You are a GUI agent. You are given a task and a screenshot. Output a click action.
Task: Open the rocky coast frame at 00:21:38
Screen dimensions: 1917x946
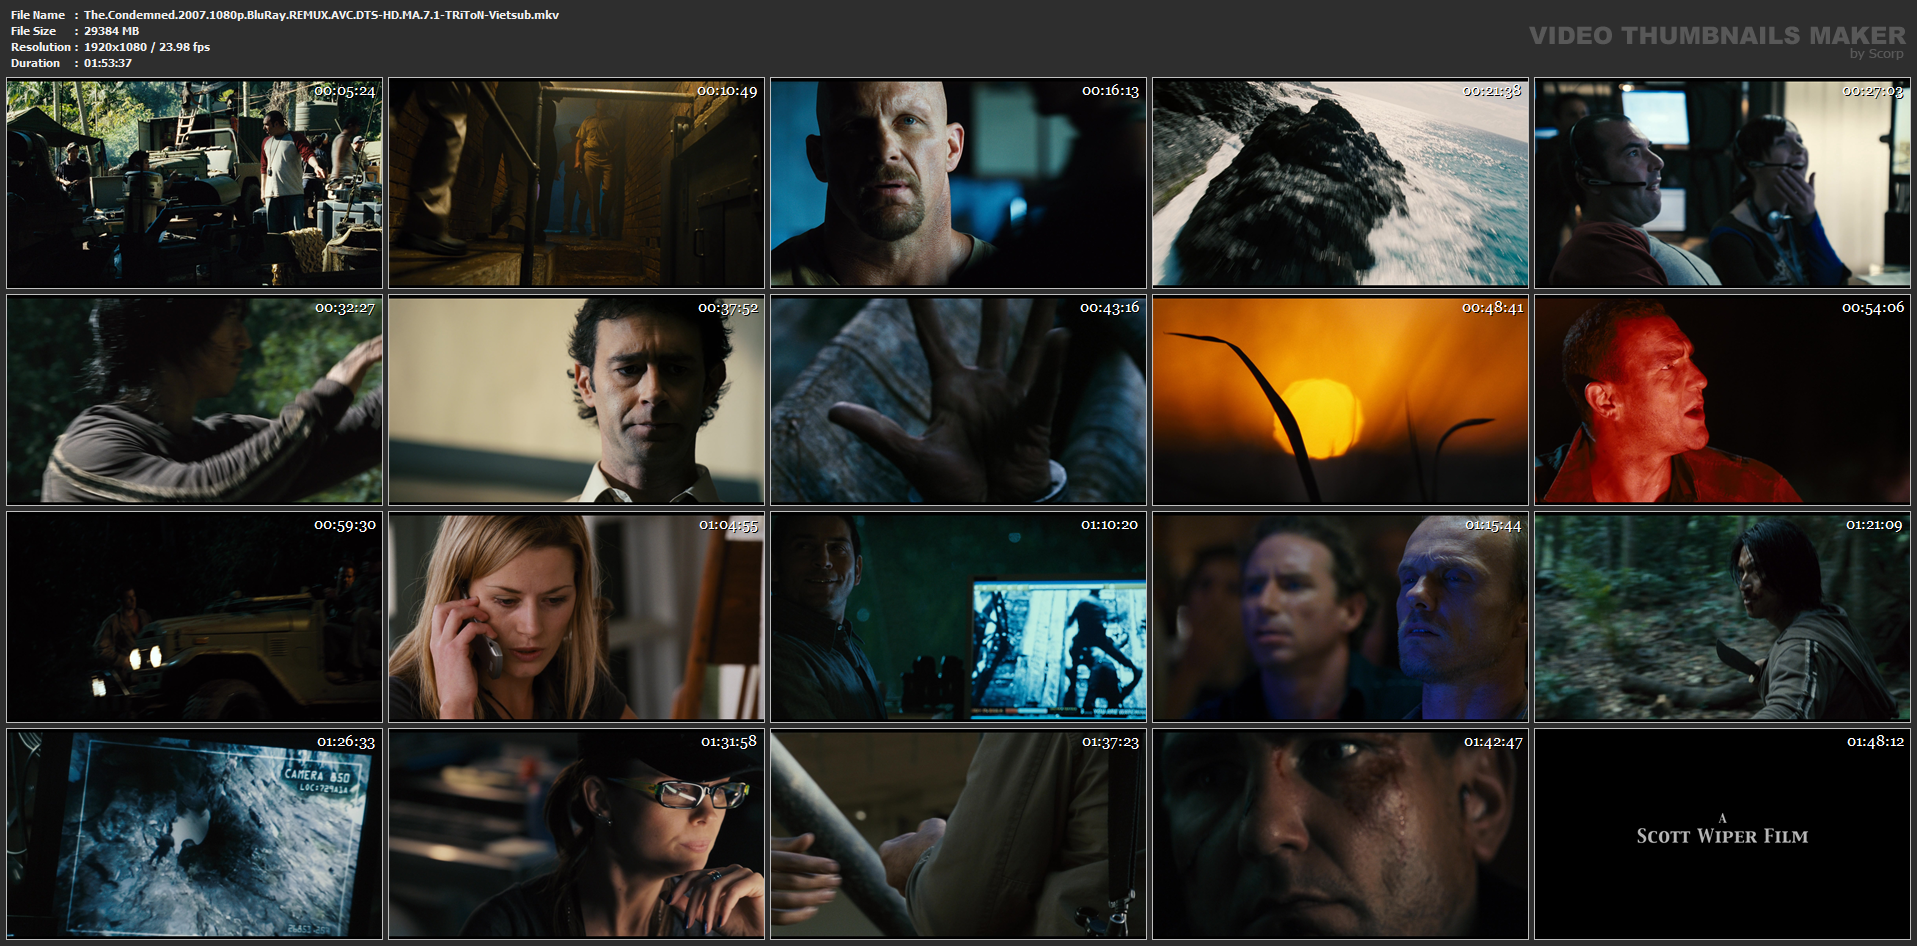coord(1340,183)
